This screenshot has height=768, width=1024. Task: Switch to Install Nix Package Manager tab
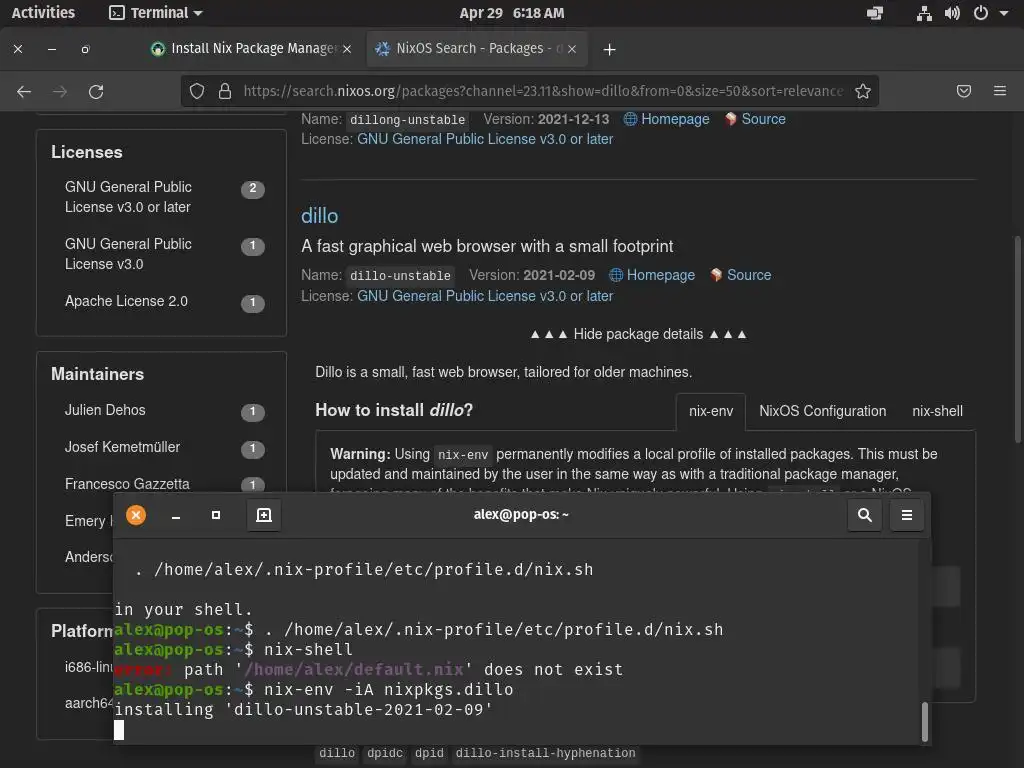tap(250, 49)
